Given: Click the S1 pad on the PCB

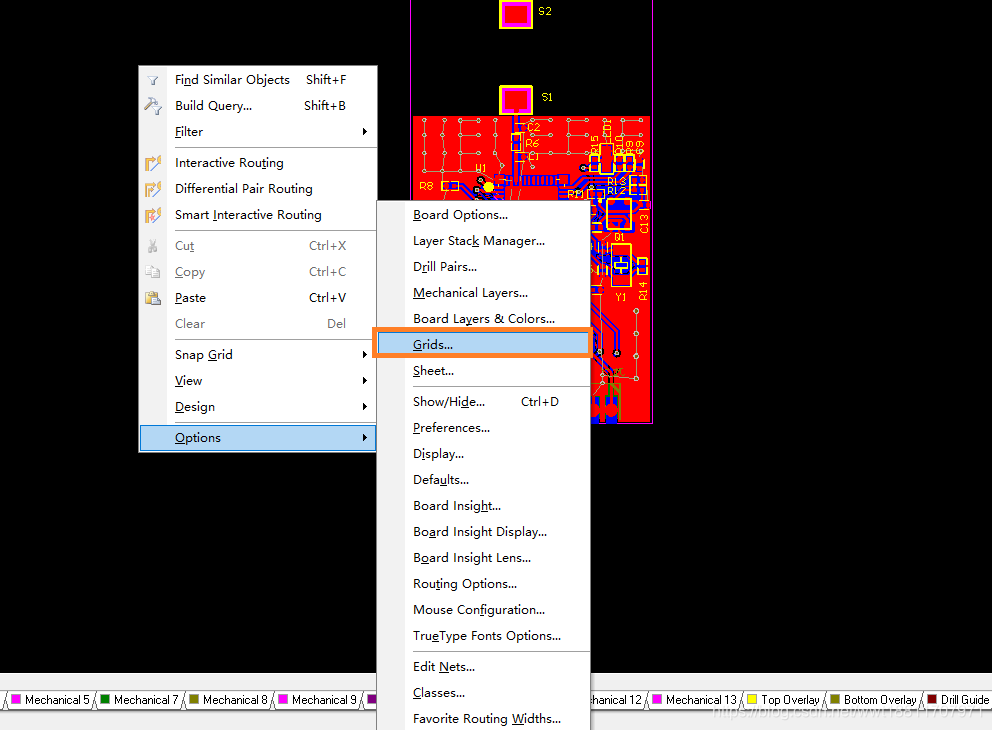Looking at the screenshot, I should tap(516, 99).
